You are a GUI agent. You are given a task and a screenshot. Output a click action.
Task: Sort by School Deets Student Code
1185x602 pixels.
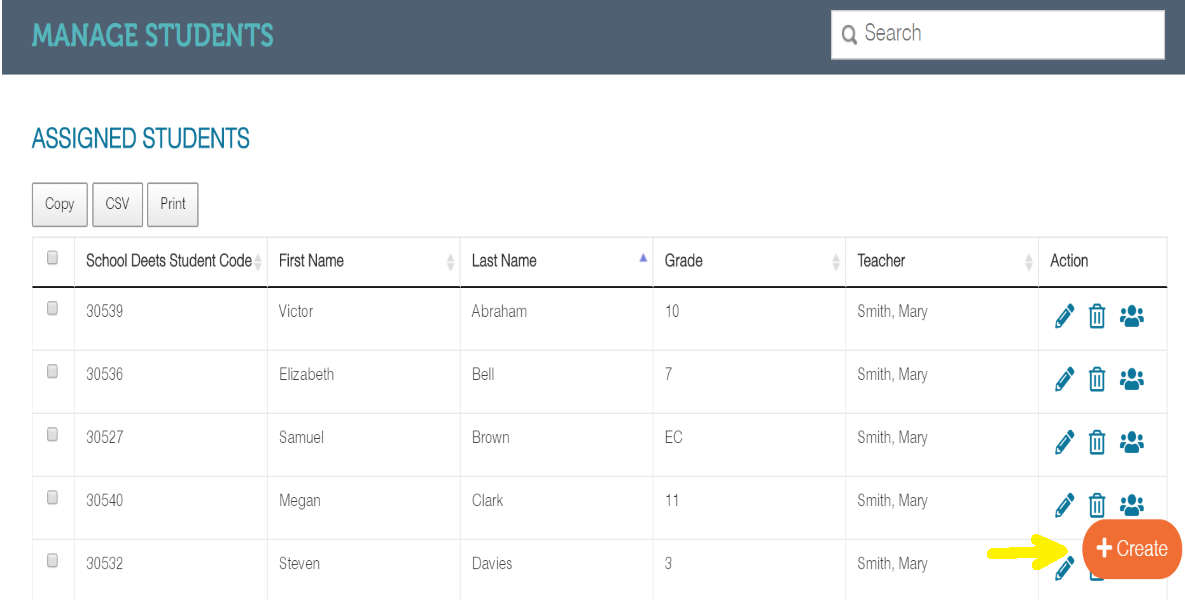[169, 261]
